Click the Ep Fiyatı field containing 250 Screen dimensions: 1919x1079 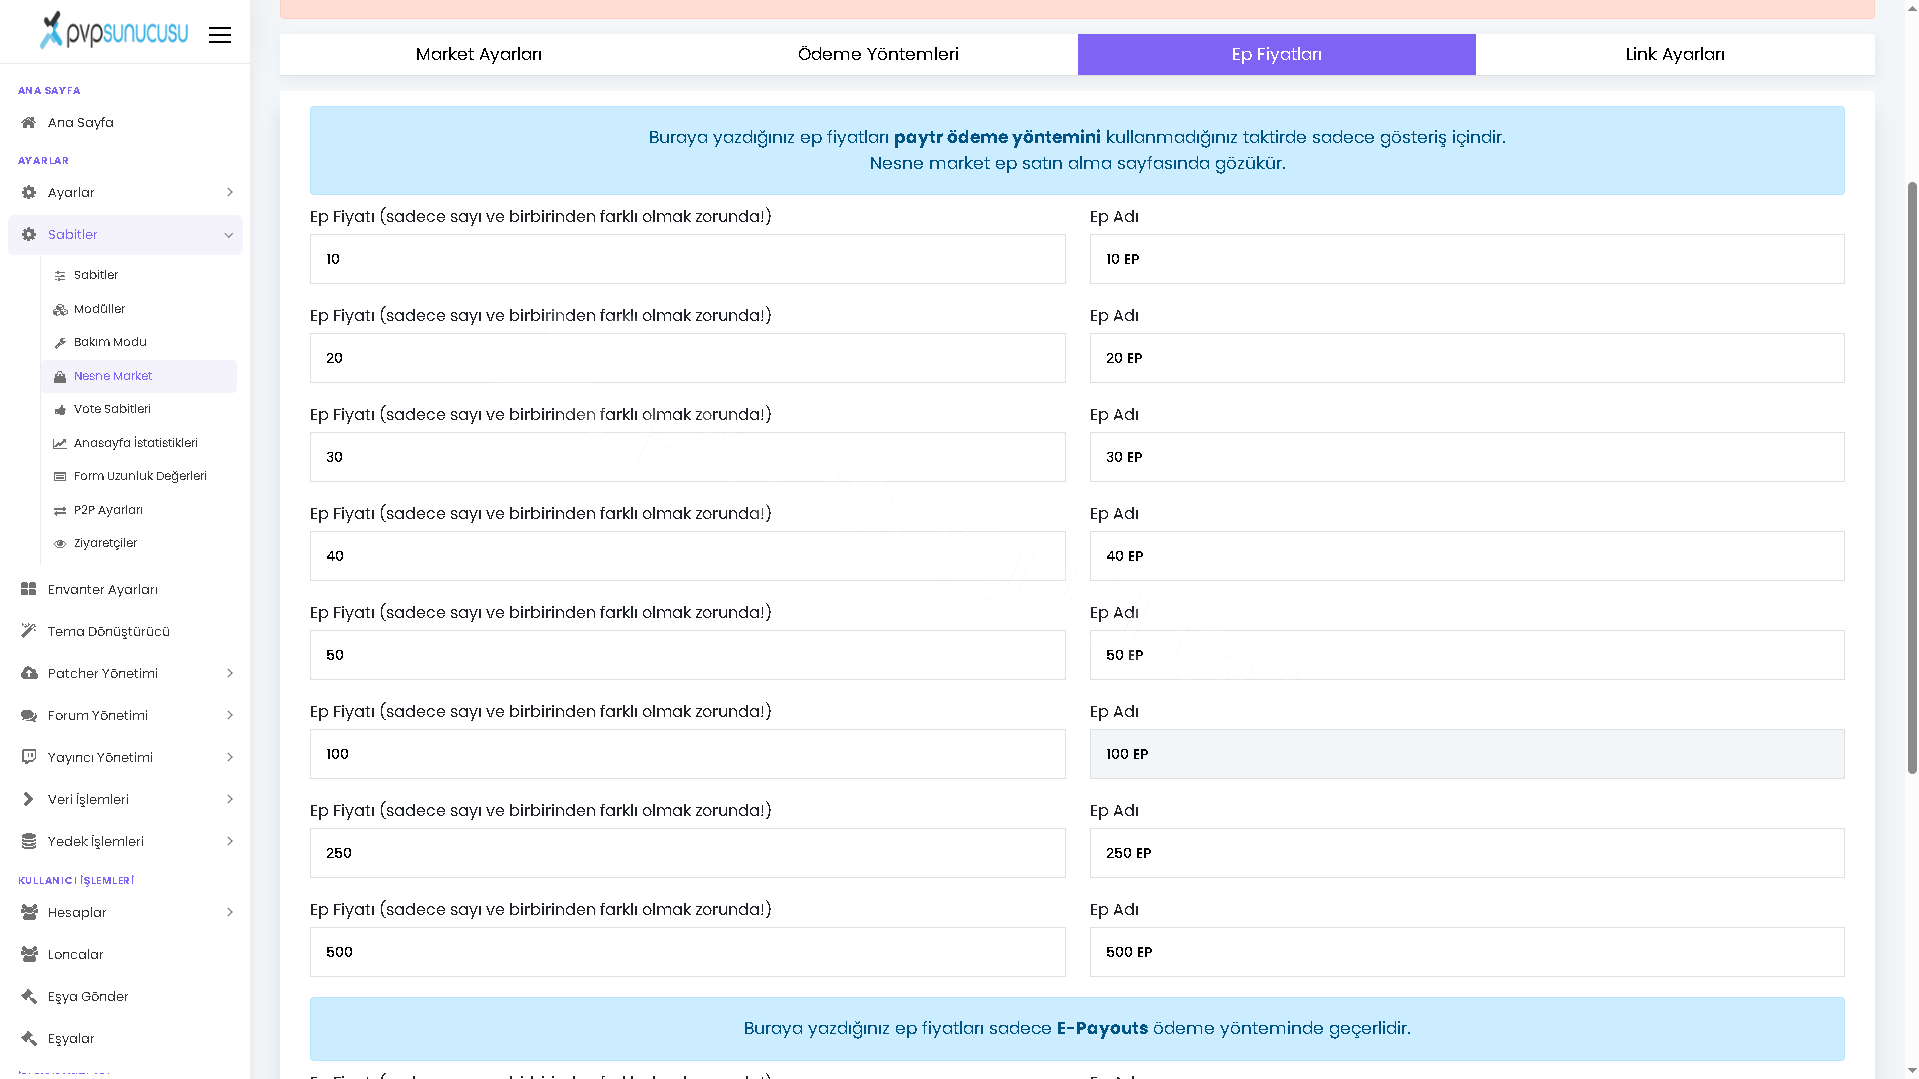687,853
